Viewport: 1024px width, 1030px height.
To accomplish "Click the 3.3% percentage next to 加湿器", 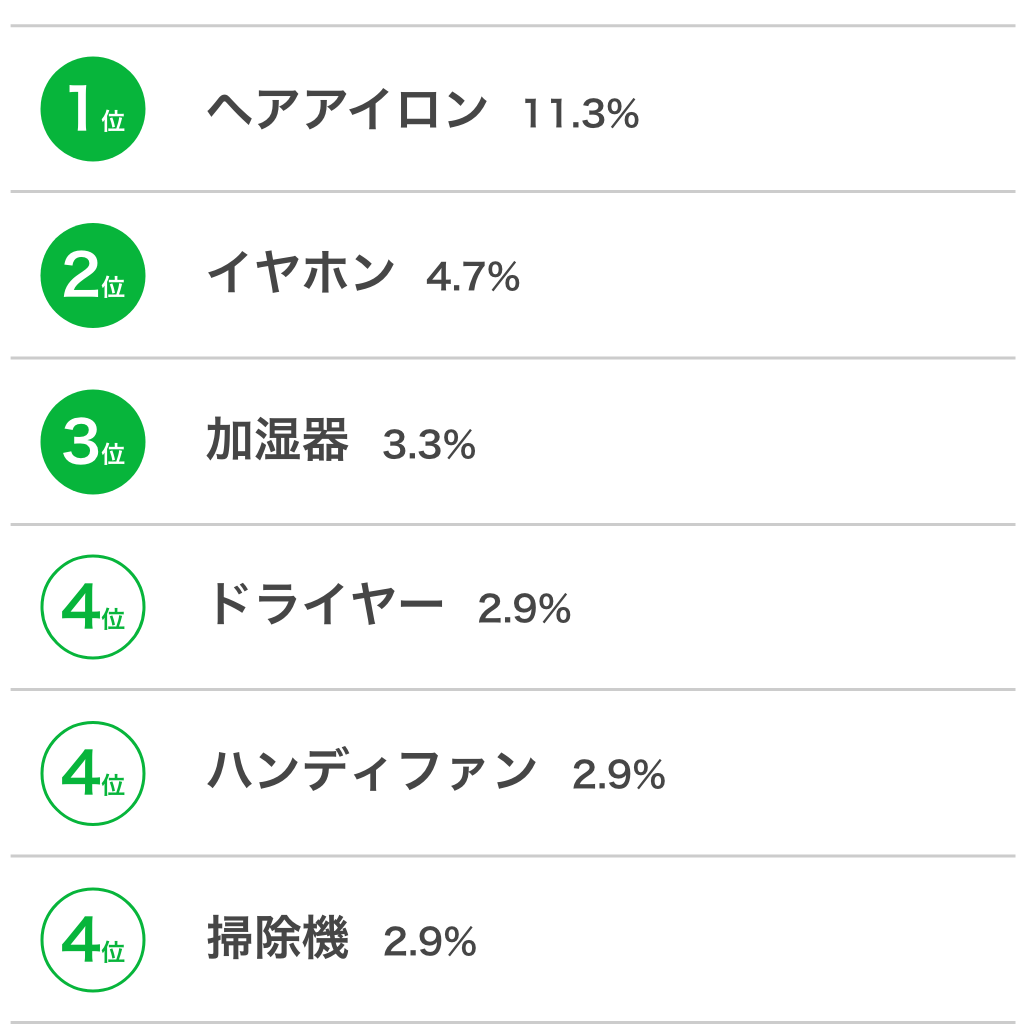I will click(x=429, y=445).
